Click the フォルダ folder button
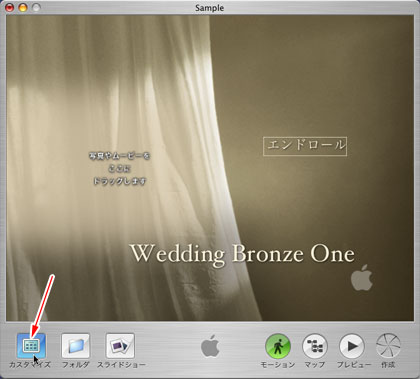Image resolution: width=420 pixels, height=379 pixels. click(x=76, y=346)
